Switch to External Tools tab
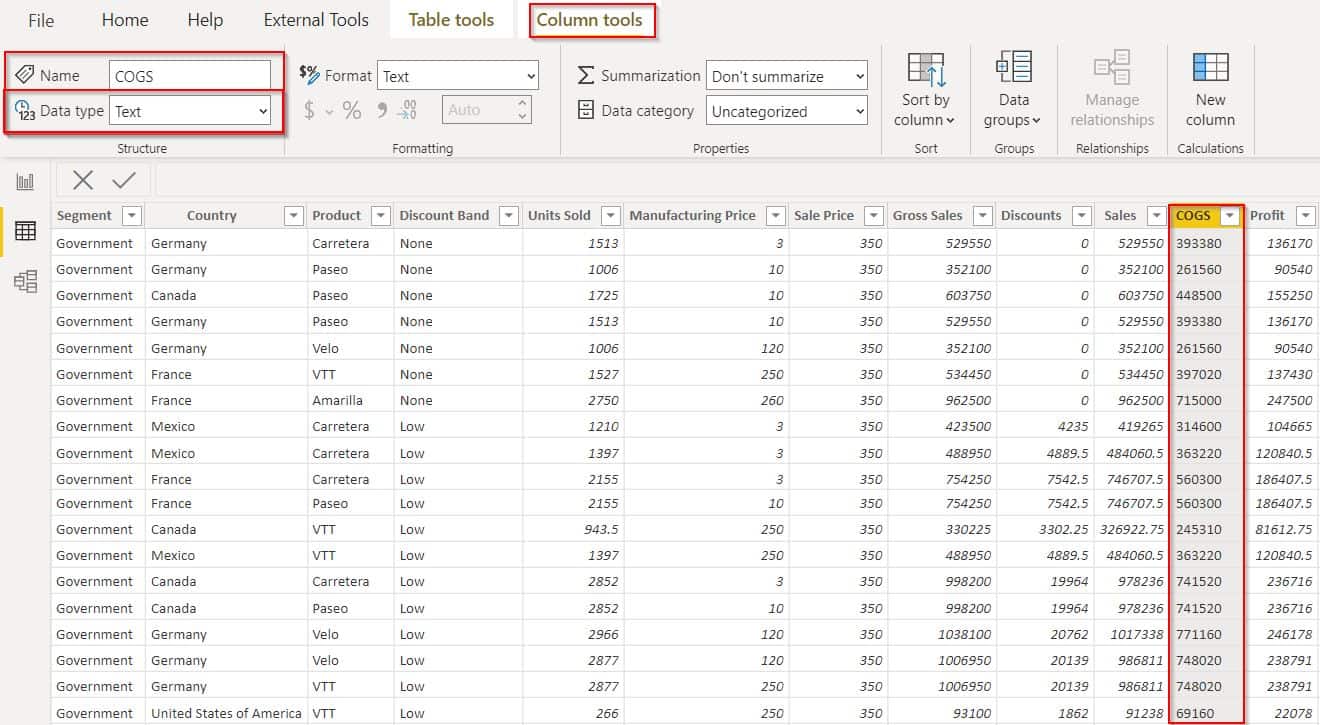The height and width of the screenshot is (725, 1320). tap(316, 20)
